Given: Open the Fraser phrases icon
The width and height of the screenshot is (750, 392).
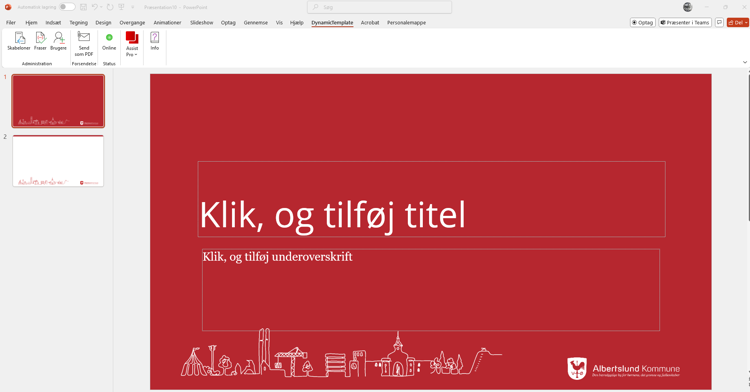Looking at the screenshot, I should (x=40, y=41).
